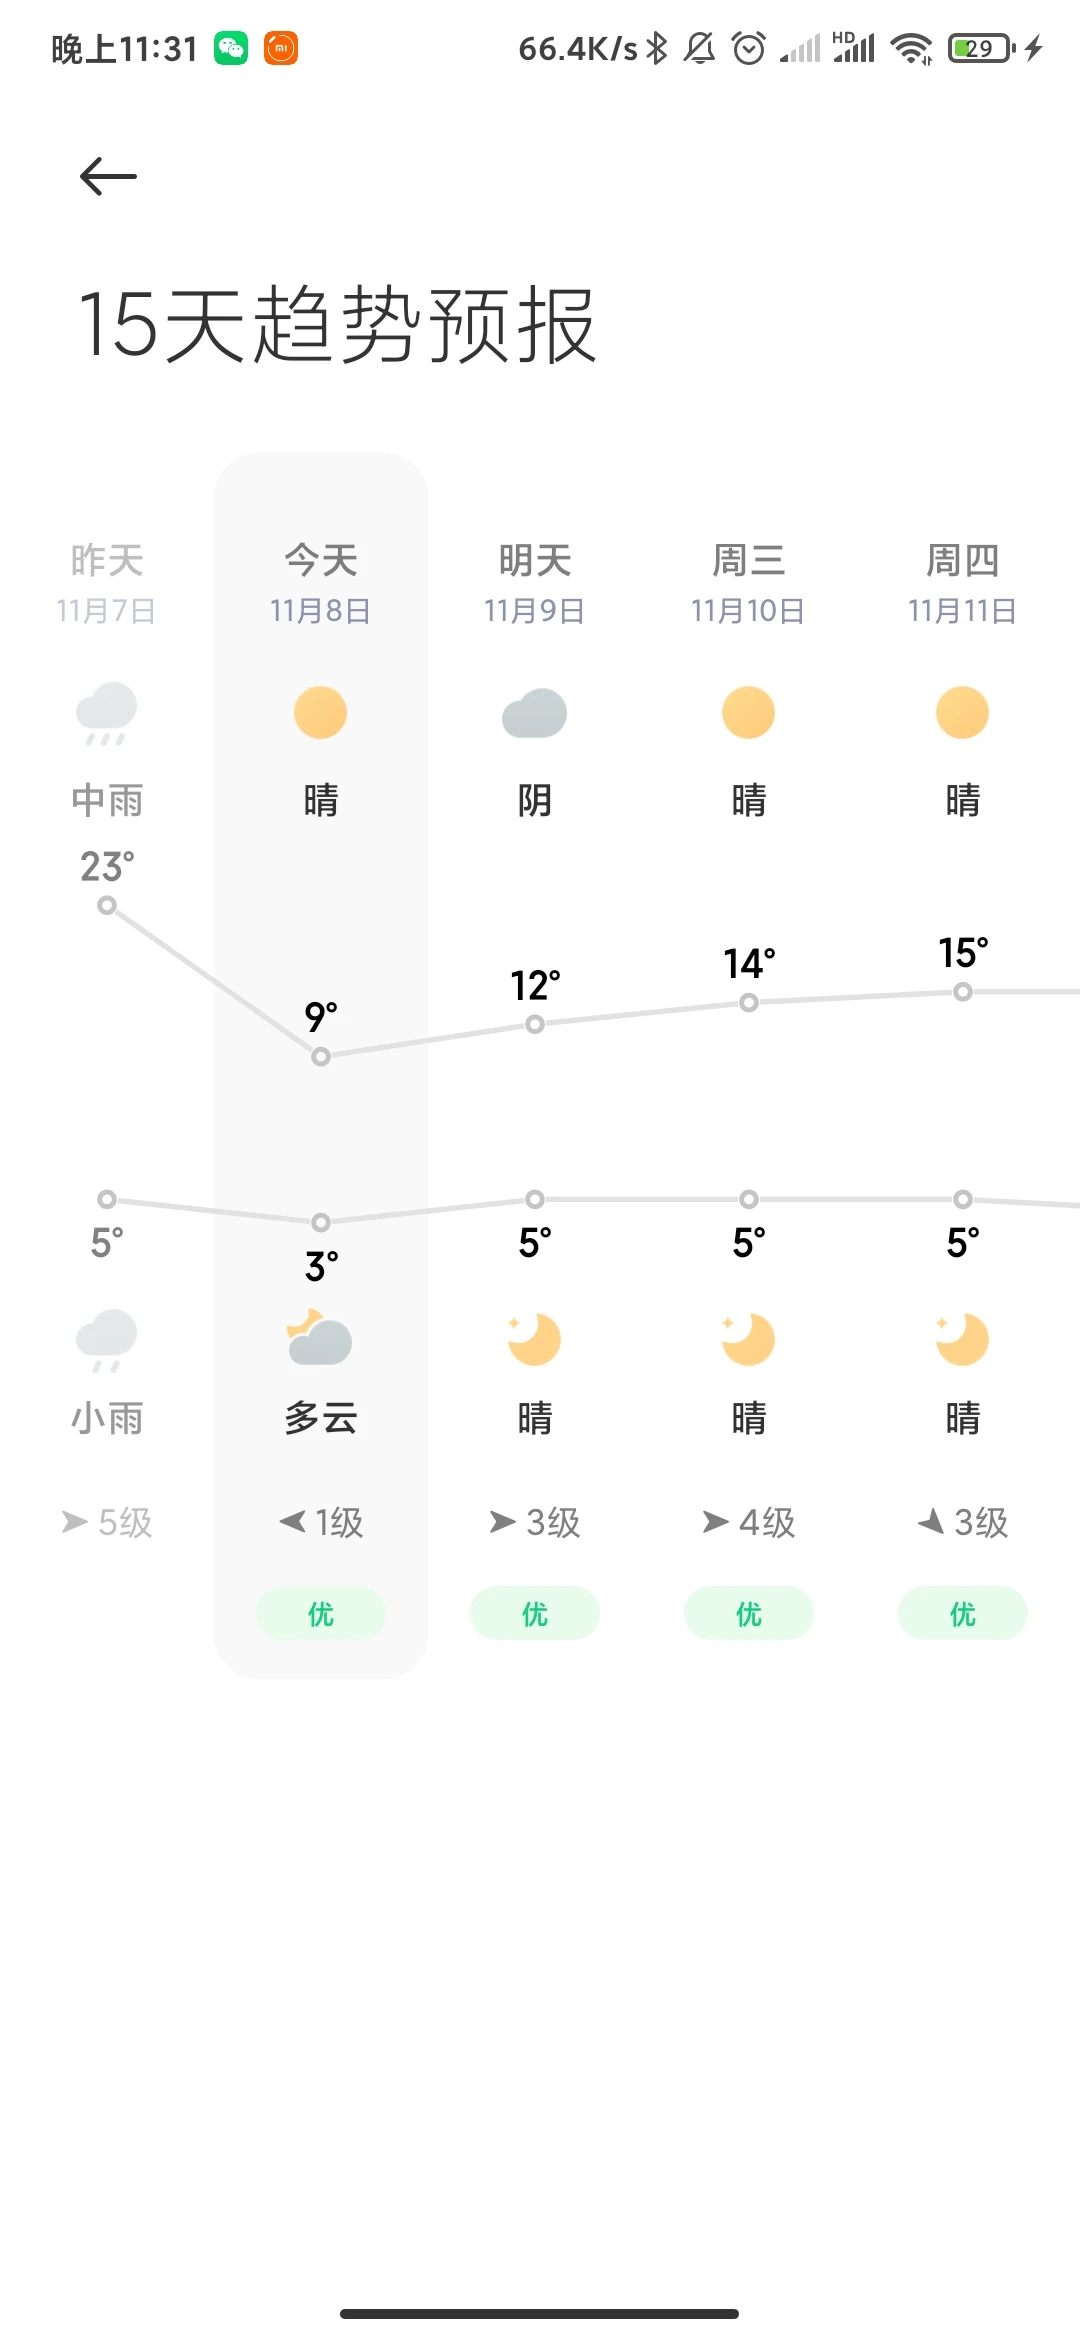Tap tomorrow's 3级 wind indicator
This screenshot has height=2340, width=1080.
pos(535,1522)
